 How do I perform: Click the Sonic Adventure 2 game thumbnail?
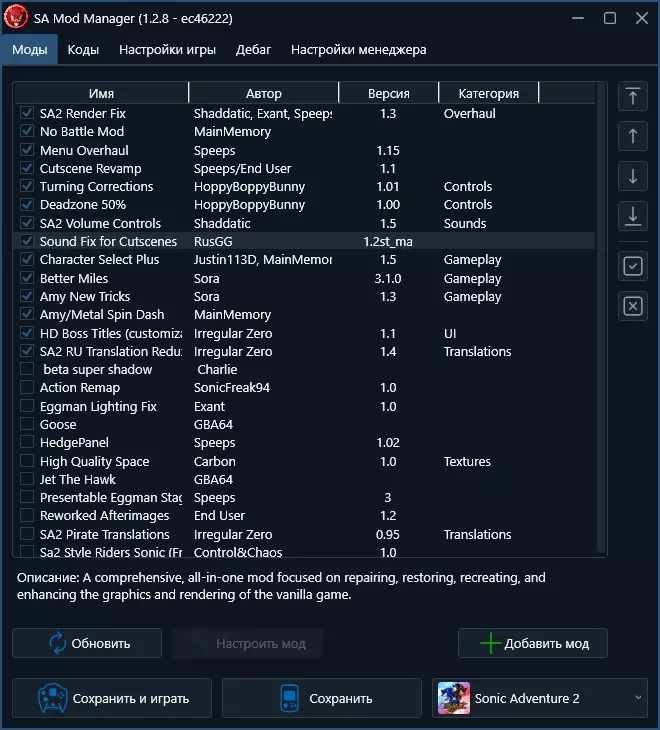[x=453, y=698]
